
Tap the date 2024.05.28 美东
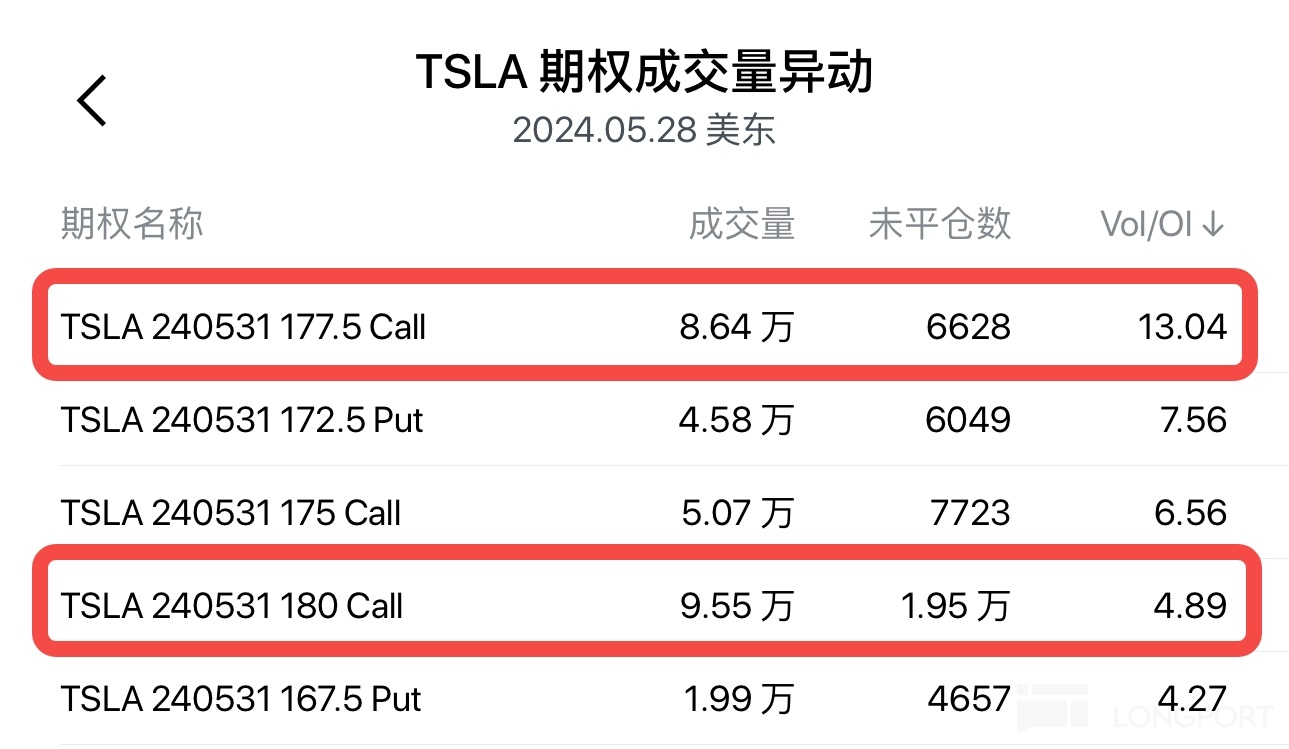(644, 131)
